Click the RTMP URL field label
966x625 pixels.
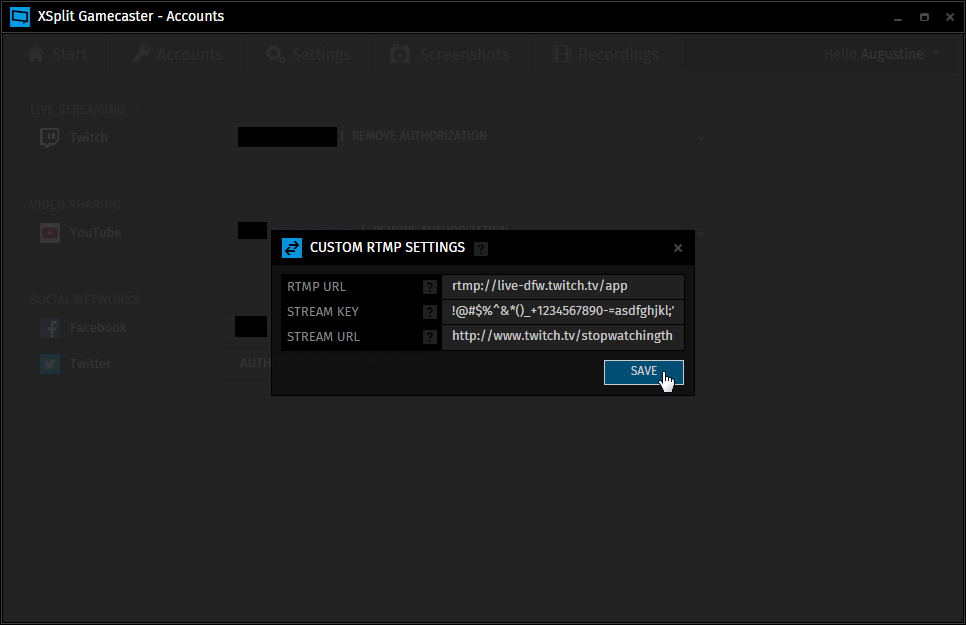[317, 287]
